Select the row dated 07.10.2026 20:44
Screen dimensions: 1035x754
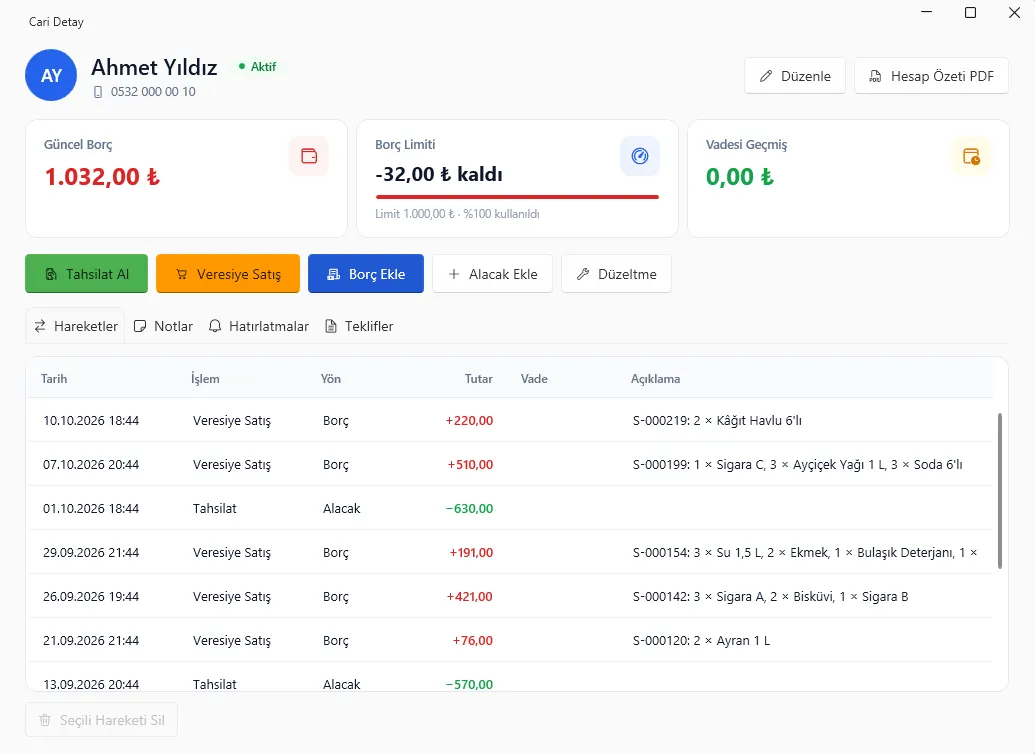coord(509,465)
